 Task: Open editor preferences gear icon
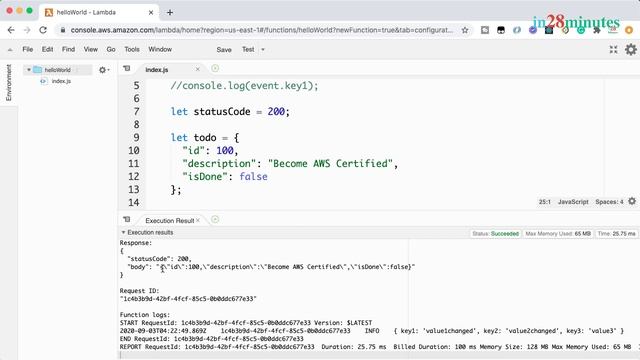pos(631,49)
